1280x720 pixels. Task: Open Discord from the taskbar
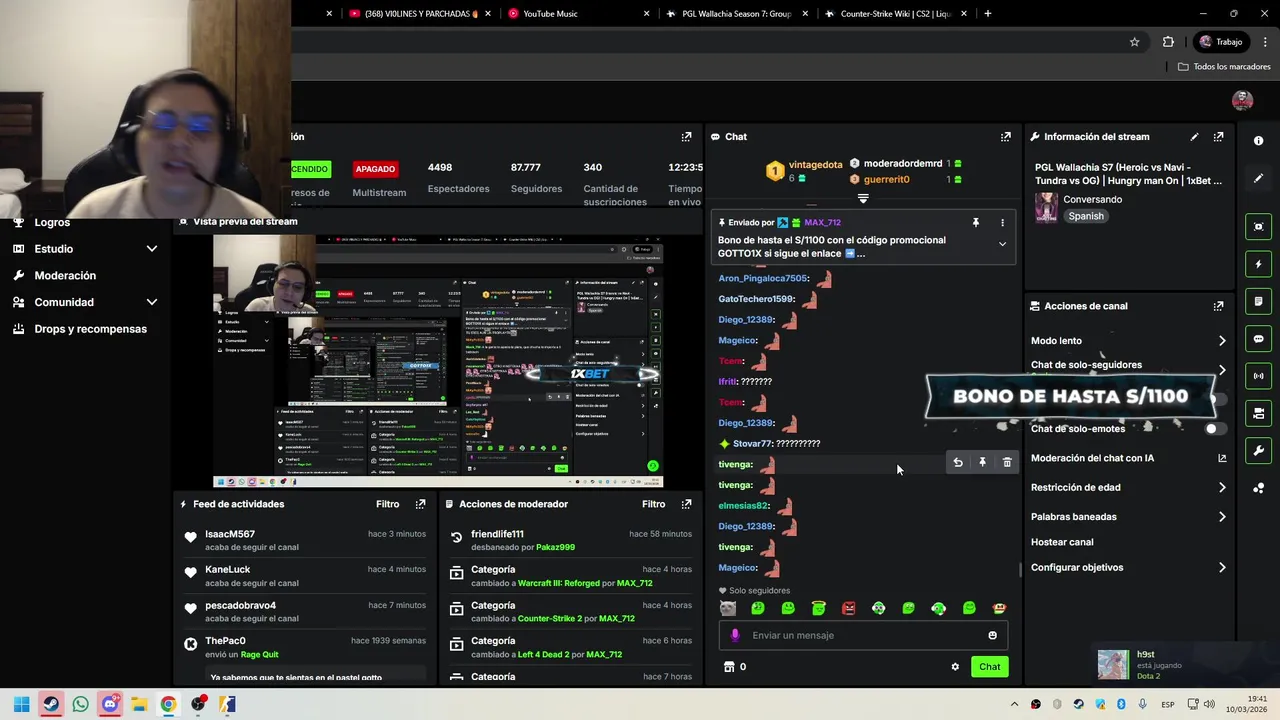coord(110,704)
